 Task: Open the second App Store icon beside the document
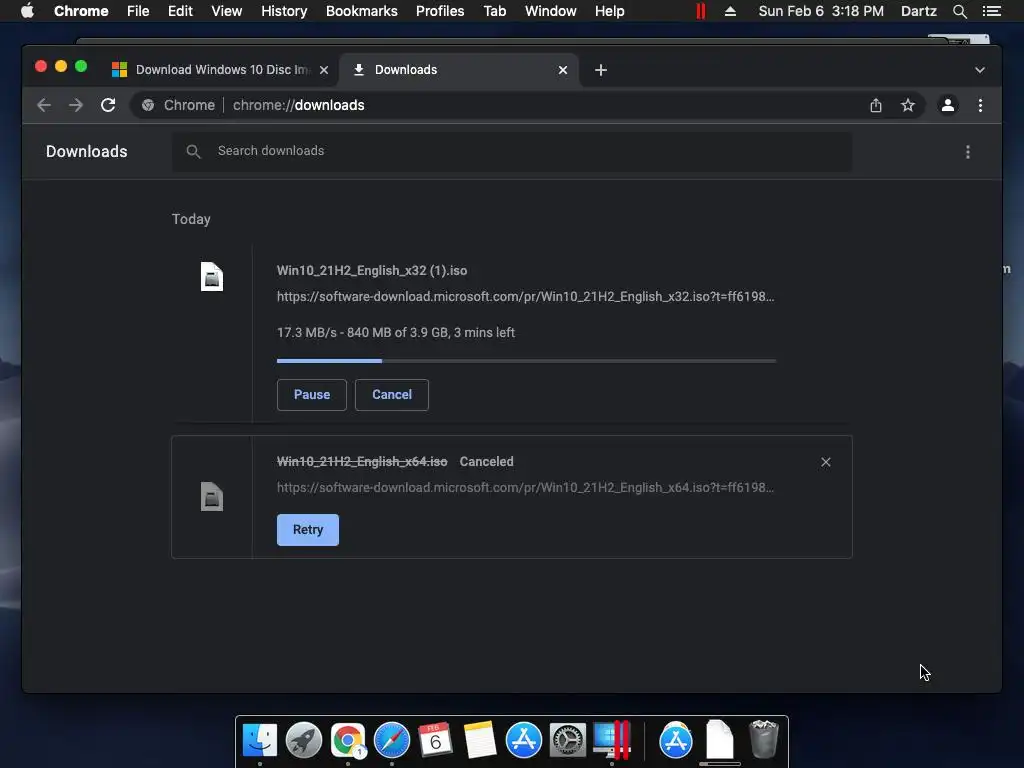[x=675, y=741]
